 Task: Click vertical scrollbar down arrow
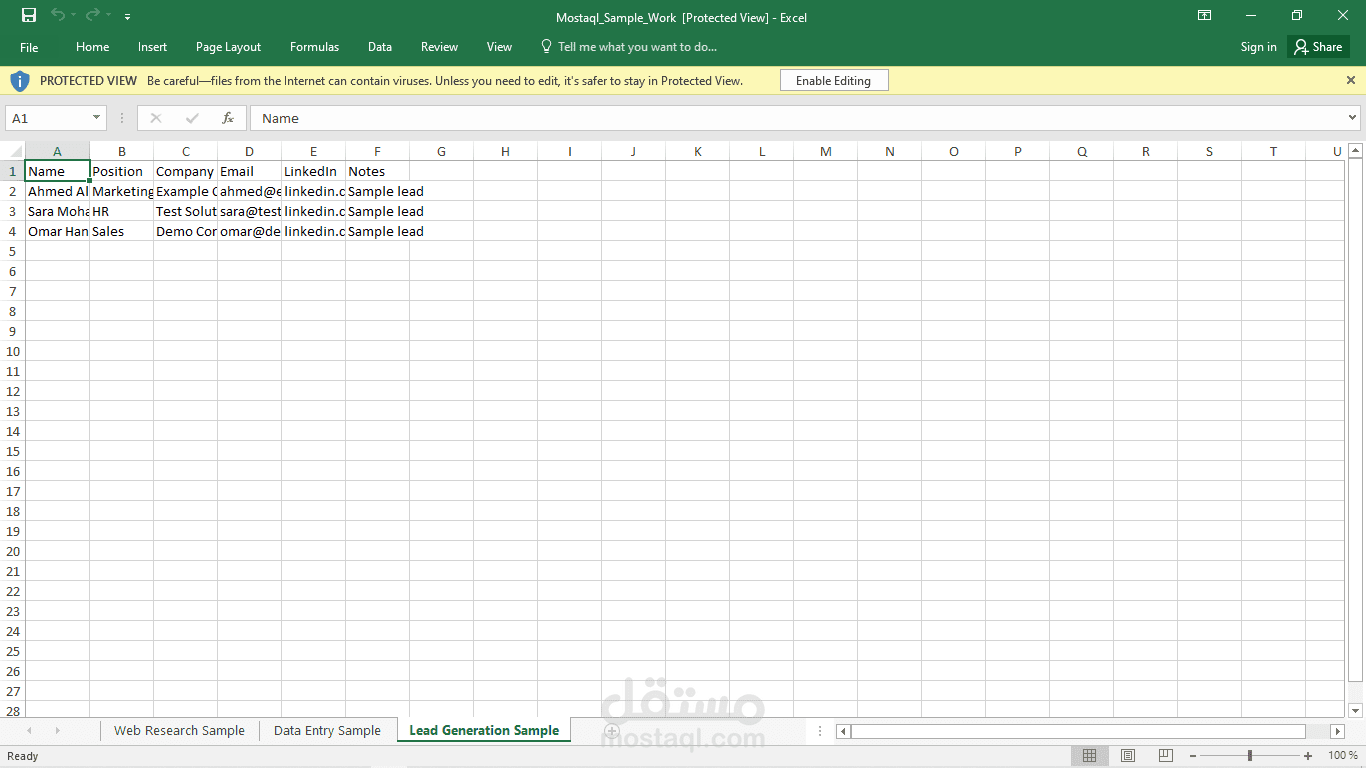click(x=1356, y=711)
